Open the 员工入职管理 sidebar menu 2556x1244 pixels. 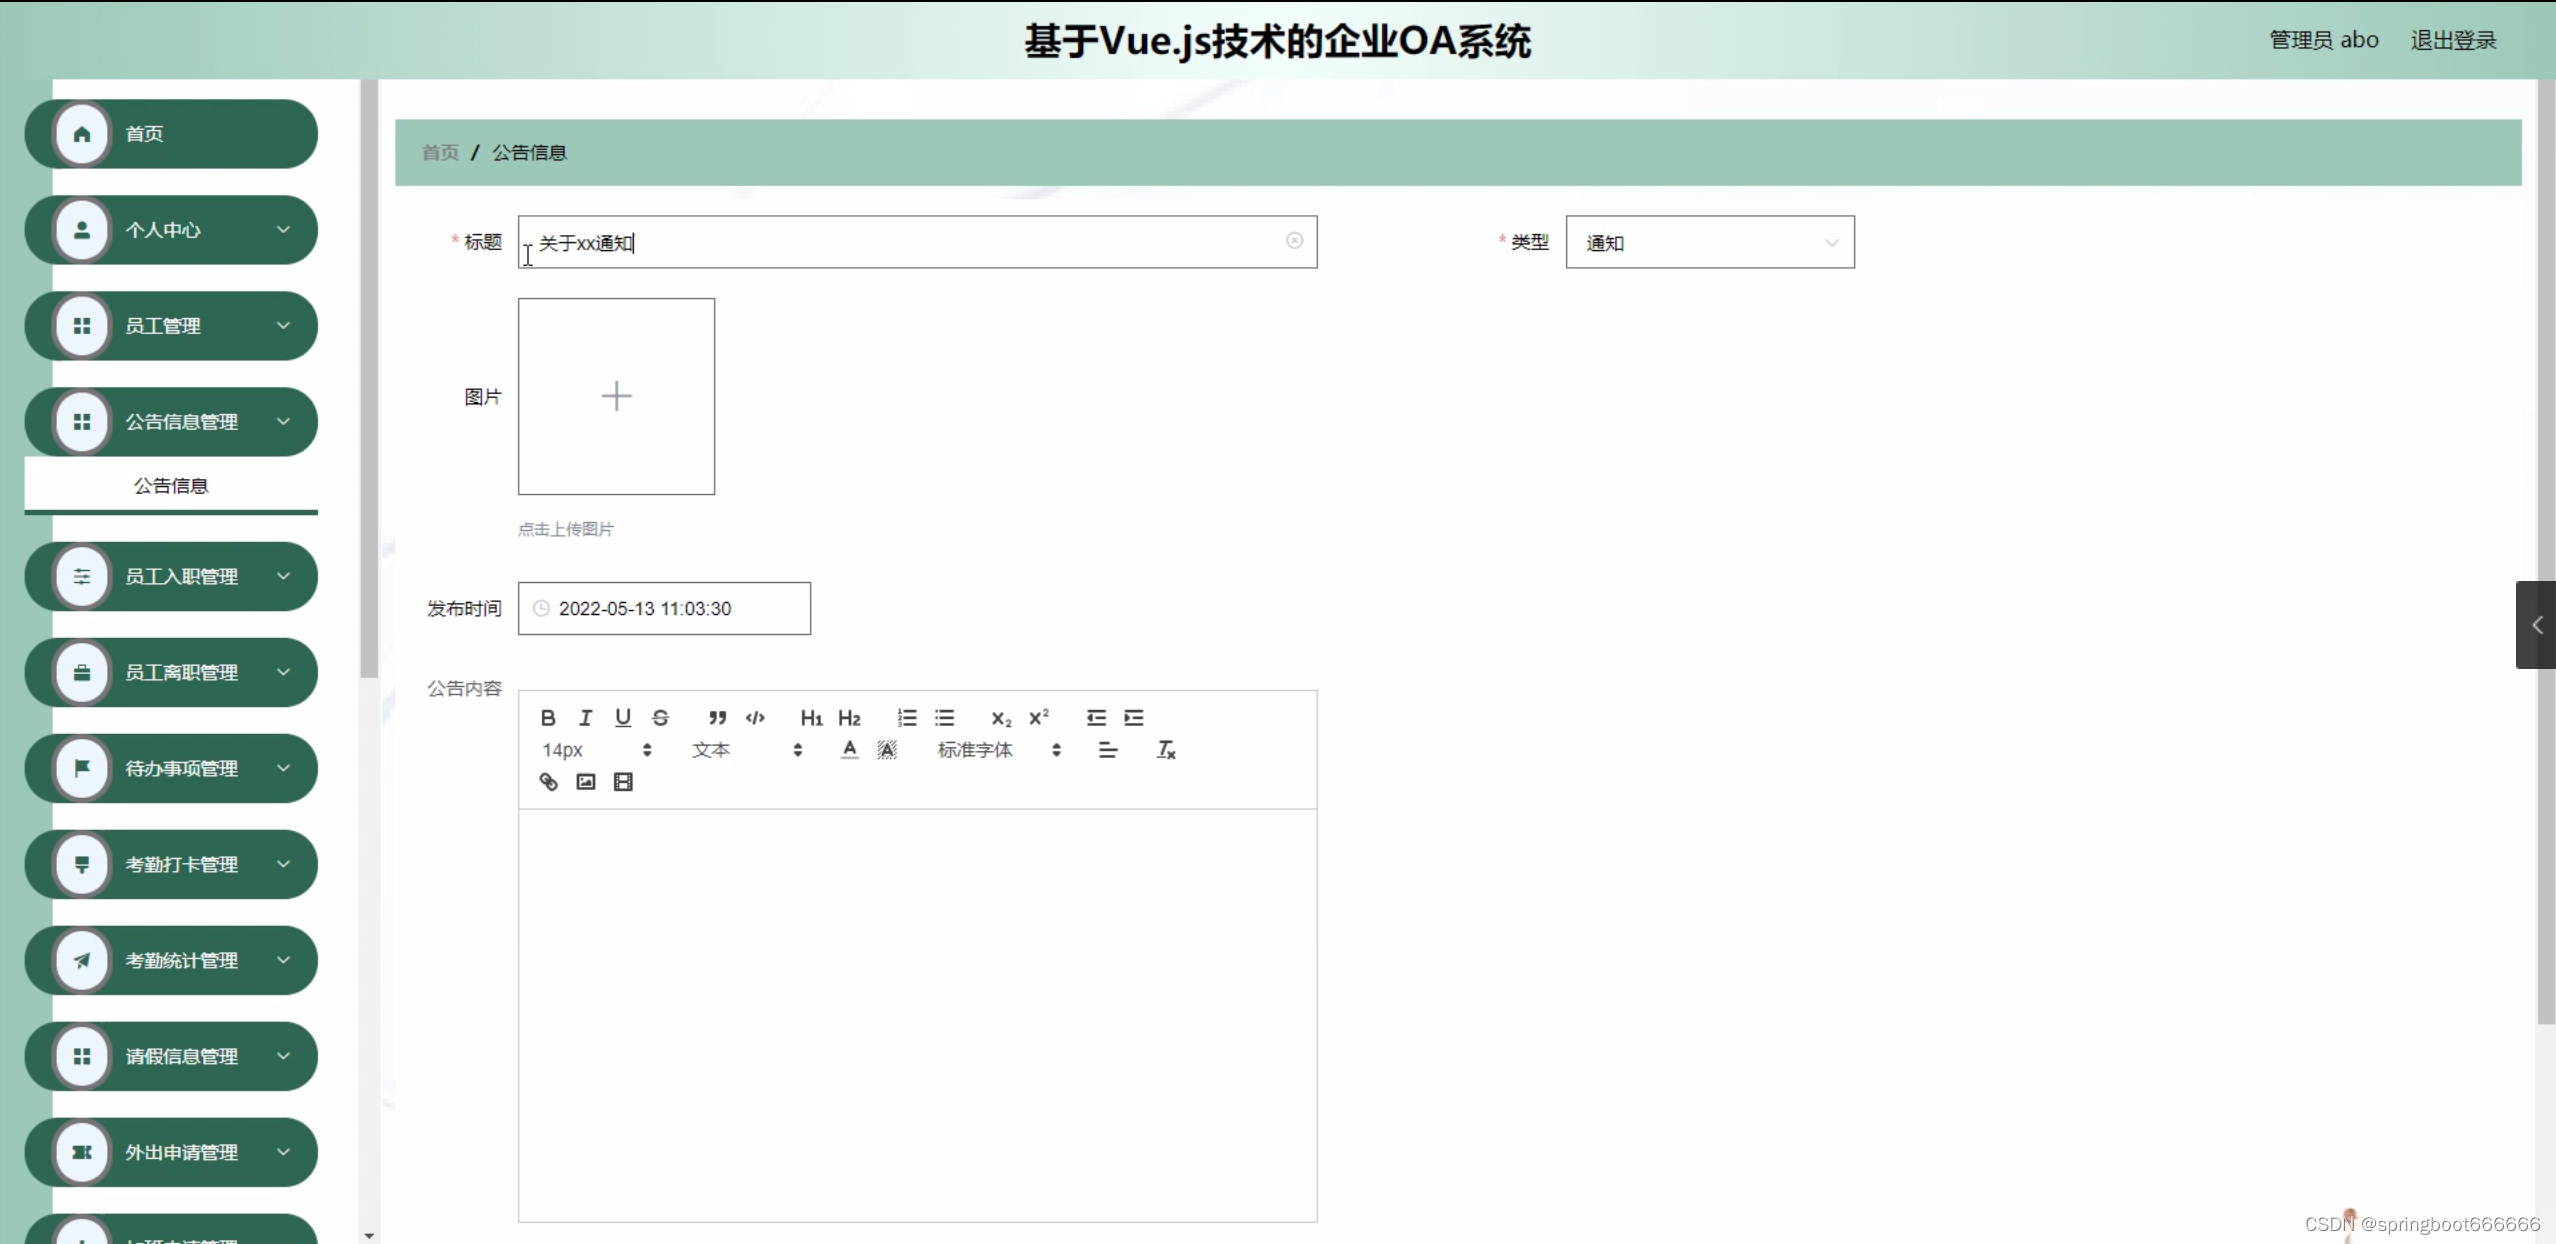pos(171,576)
